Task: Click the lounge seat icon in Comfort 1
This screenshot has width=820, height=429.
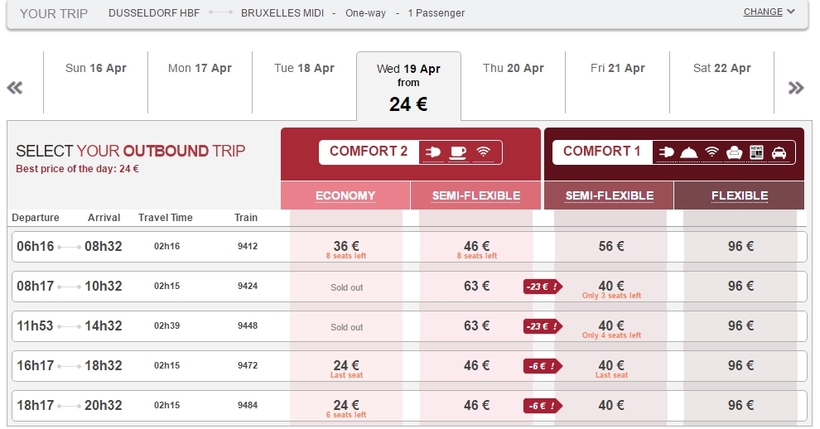Action: (x=734, y=152)
